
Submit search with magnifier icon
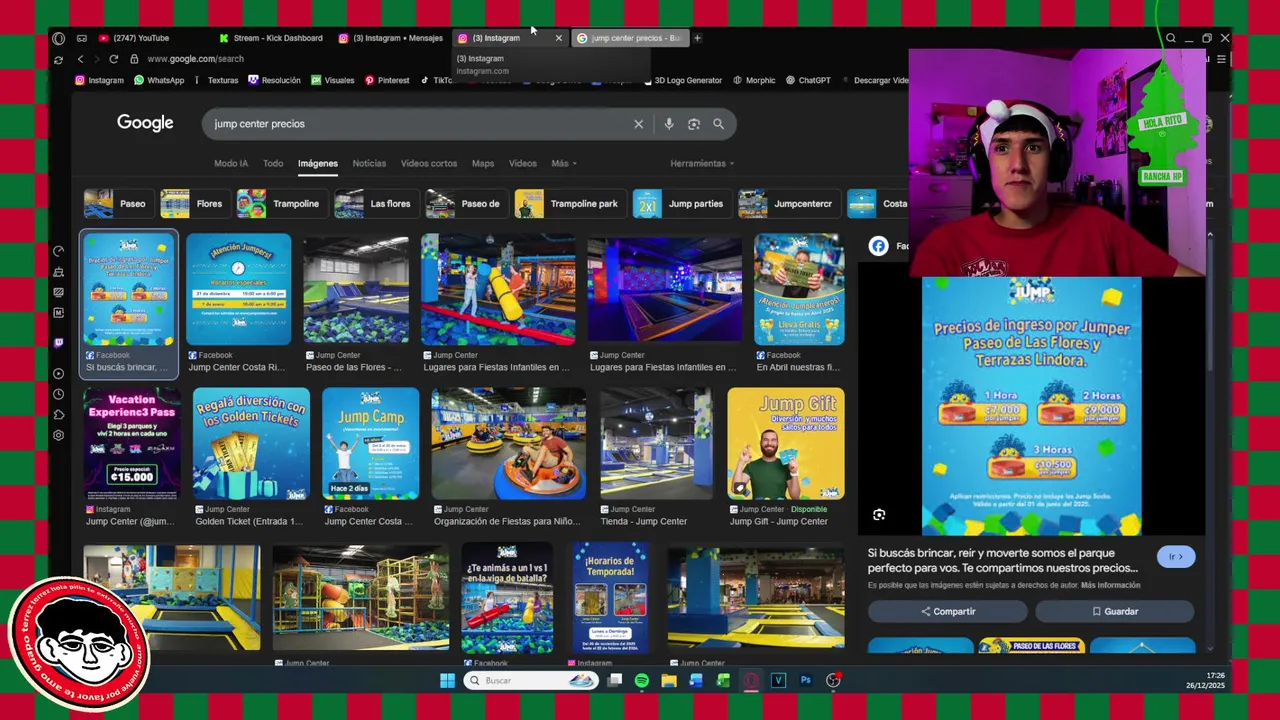(x=718, y=124)
